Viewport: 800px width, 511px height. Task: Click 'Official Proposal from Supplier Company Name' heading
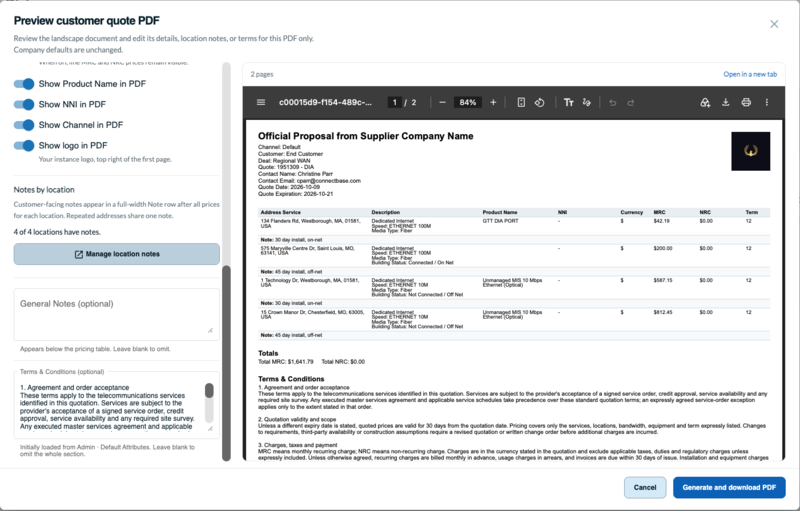(365, 136)
